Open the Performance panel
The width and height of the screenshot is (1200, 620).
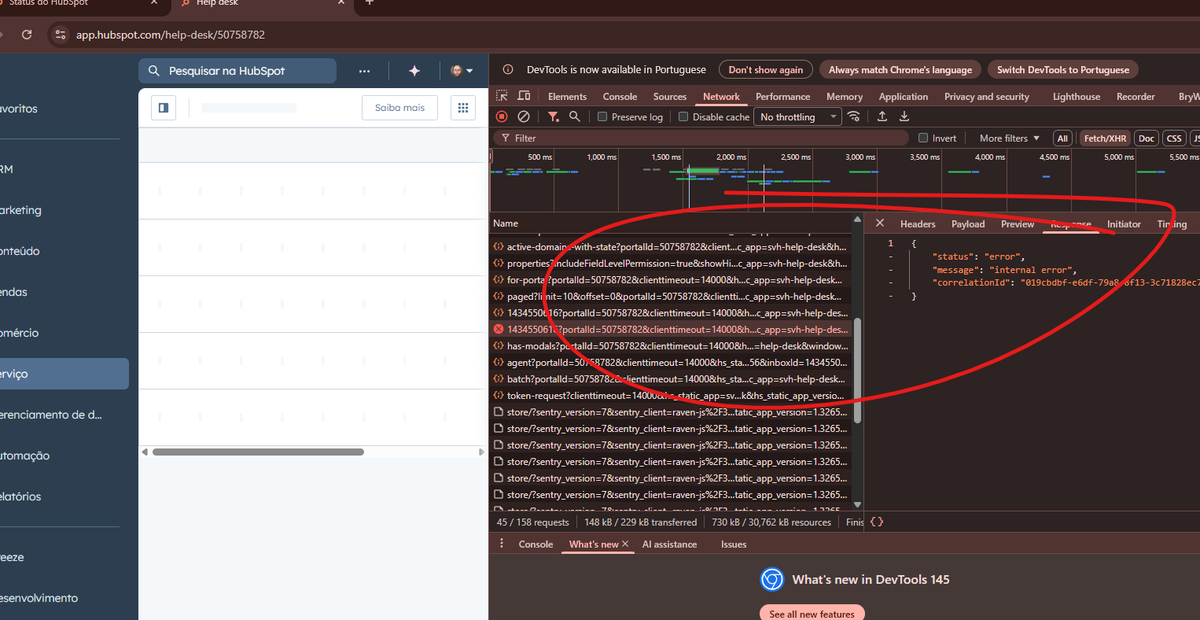coord(783,97)
